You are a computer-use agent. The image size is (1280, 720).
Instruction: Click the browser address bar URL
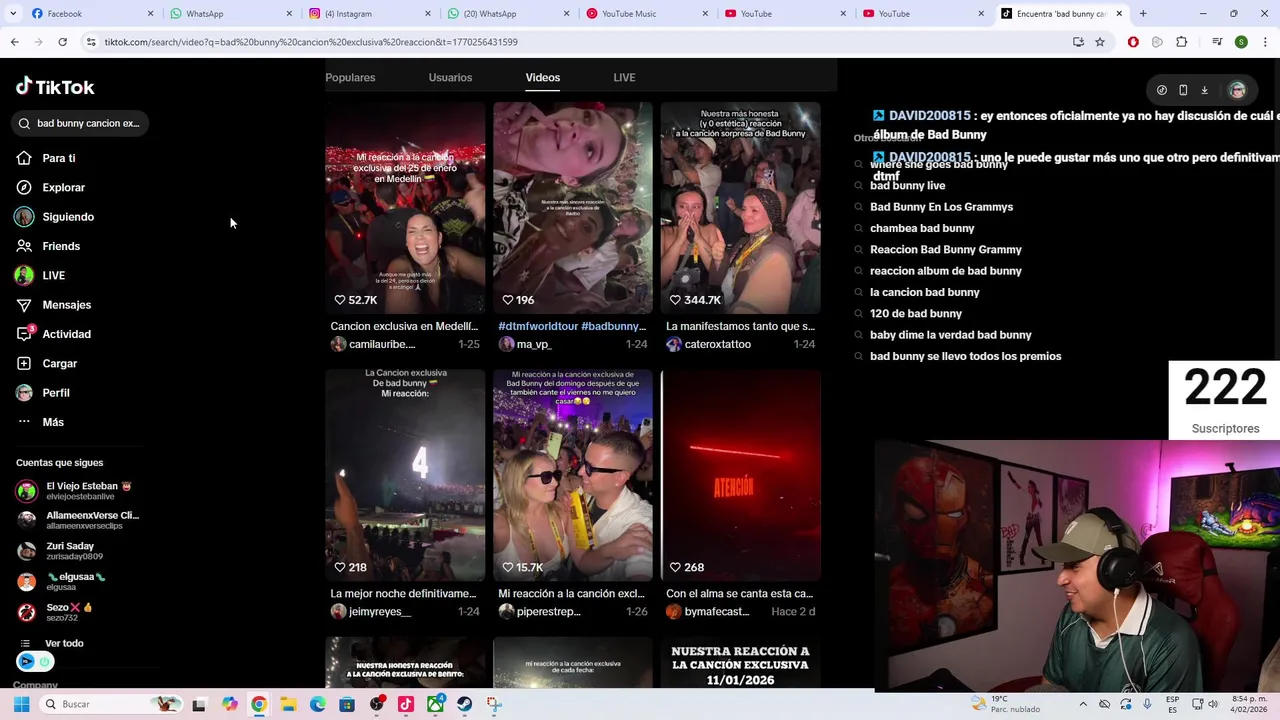tap(311, 42)
